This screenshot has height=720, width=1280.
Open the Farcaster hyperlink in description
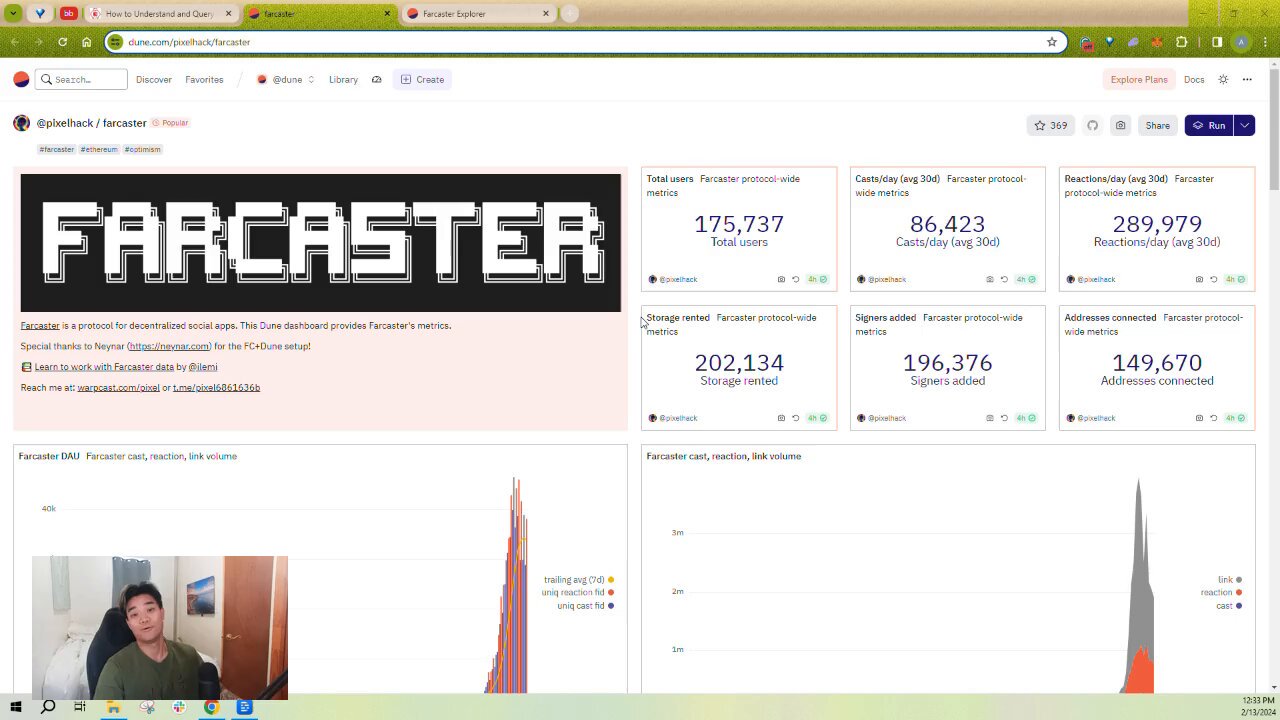tap(40, 325)
